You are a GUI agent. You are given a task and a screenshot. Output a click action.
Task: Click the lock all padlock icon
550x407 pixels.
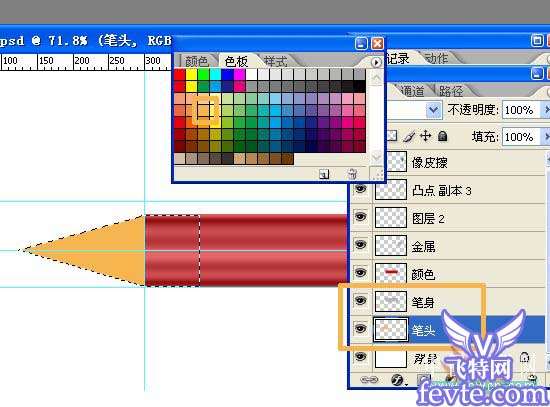click(443, 136)
